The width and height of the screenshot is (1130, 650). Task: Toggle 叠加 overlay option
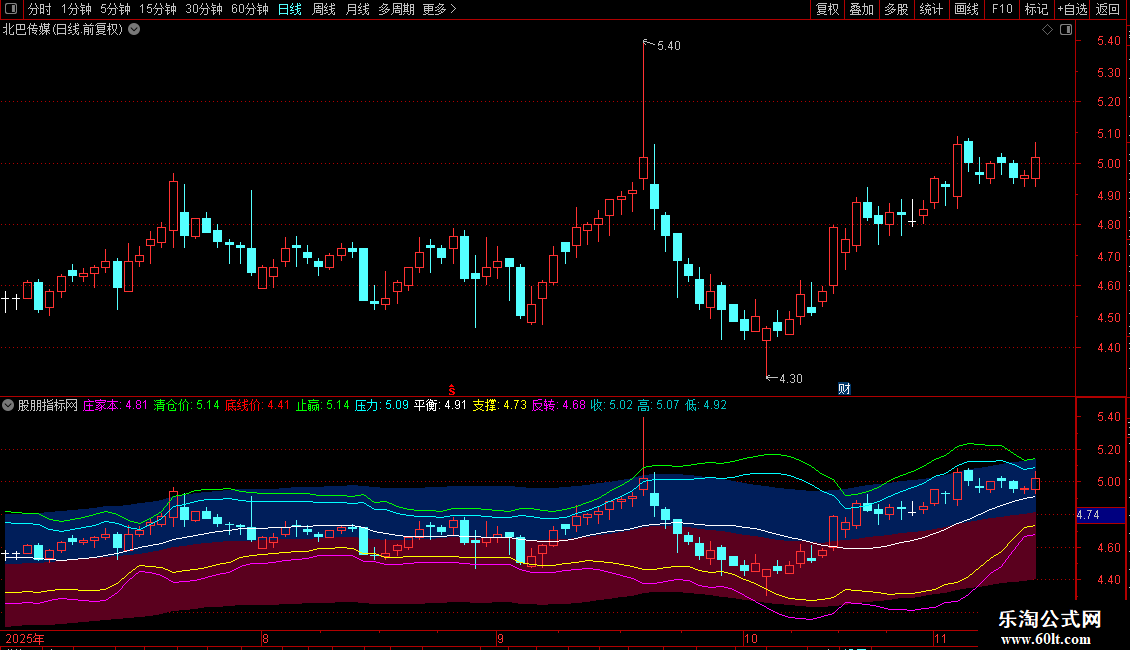pyautogui.click(x=861, y=10)
